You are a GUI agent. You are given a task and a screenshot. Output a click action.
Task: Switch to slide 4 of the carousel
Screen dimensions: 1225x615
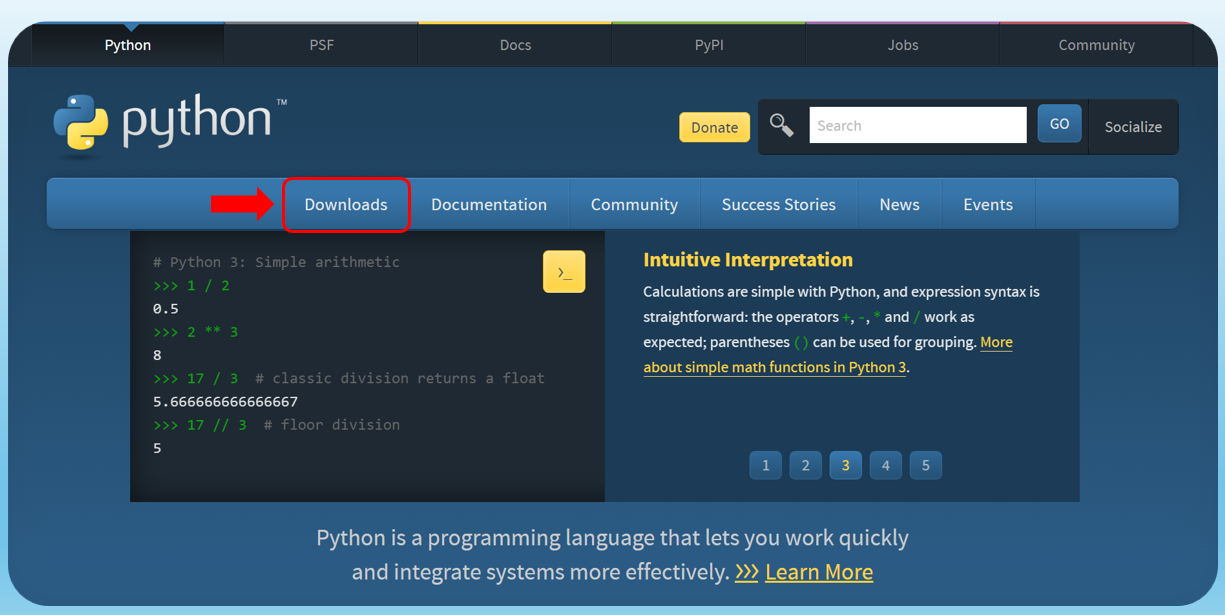pyautogui.click(x=886, y=465)
